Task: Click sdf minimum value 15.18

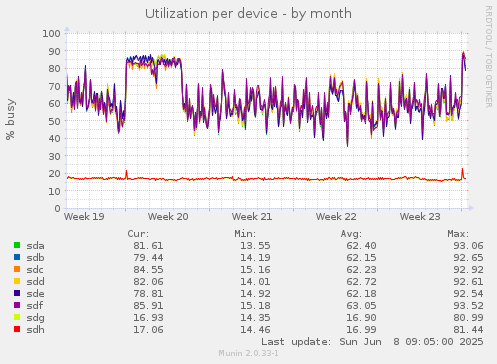Action: click(x=255, y=306)
